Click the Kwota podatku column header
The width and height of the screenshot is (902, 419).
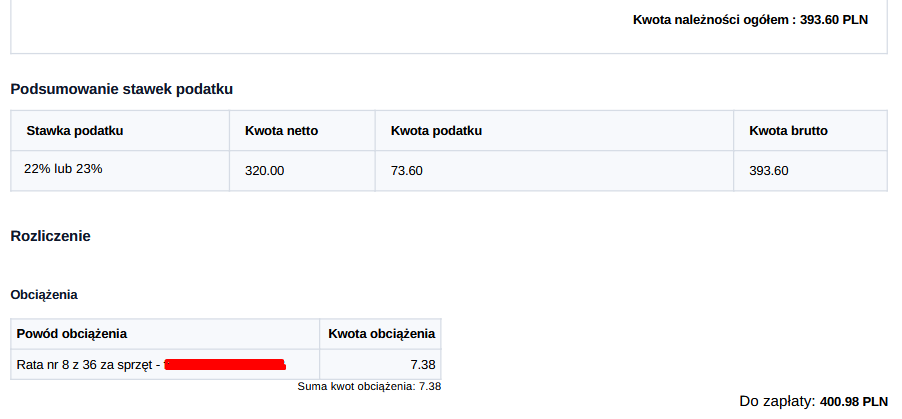(436, 130)
